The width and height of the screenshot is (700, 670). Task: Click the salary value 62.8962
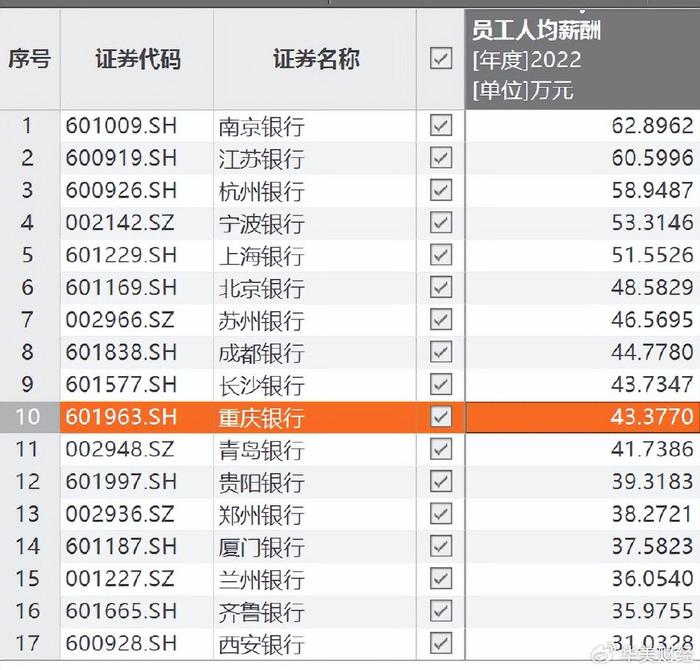tap(652, 125)
